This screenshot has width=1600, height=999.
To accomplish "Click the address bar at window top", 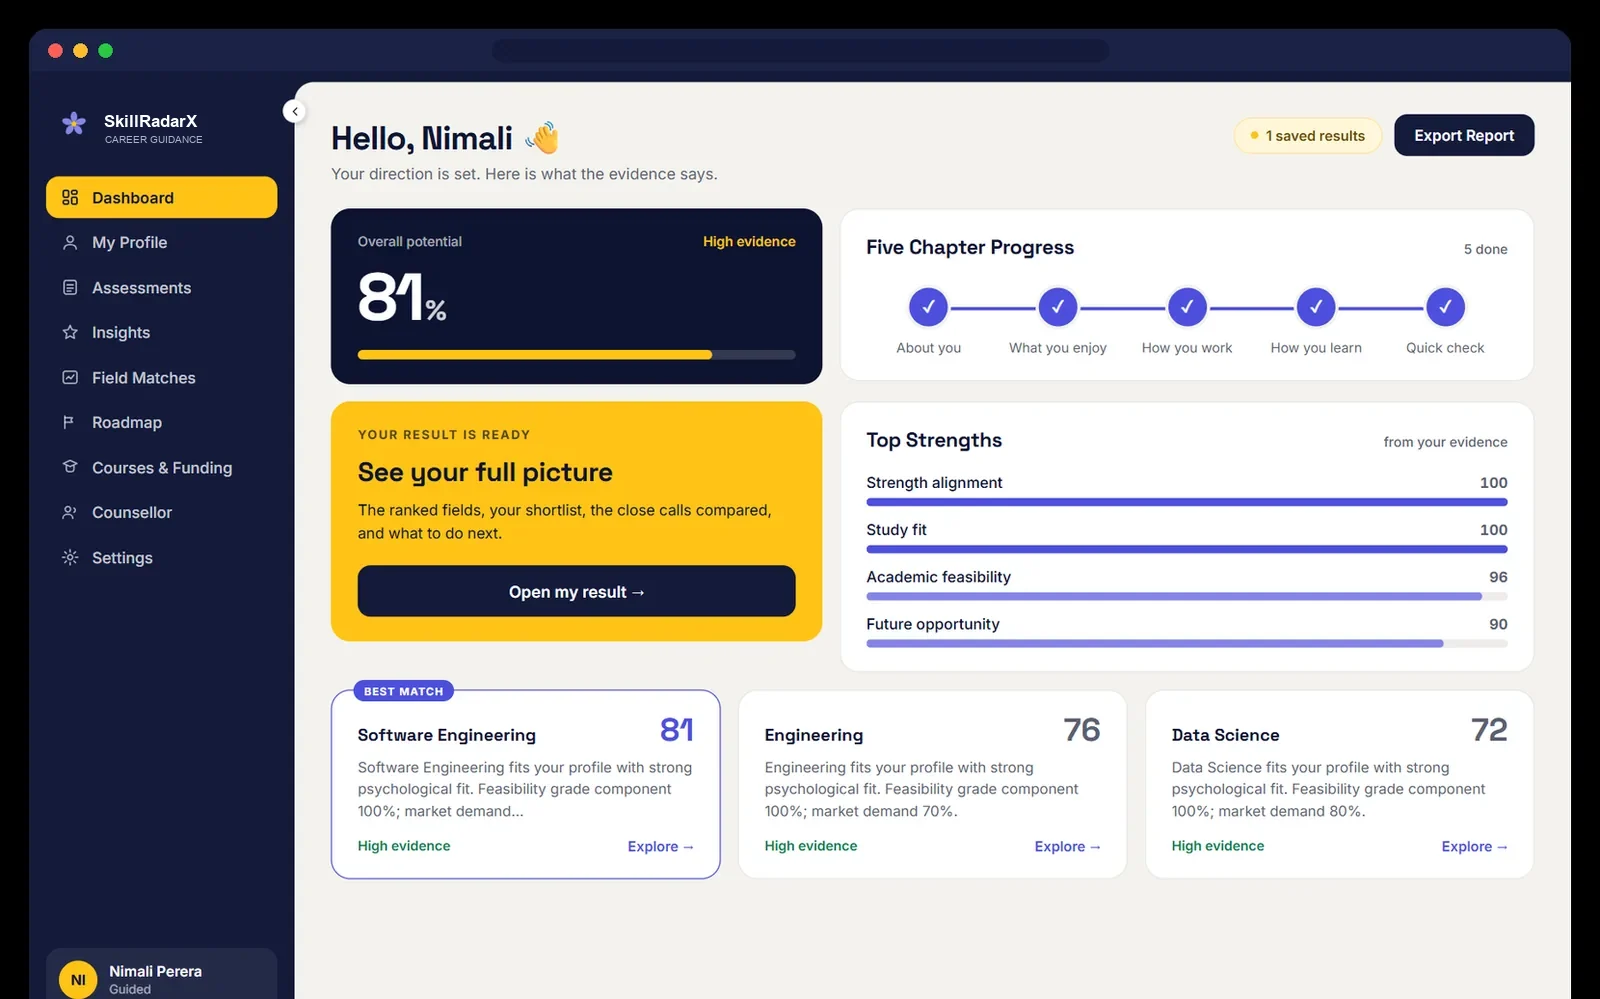I will coord(800,50).
